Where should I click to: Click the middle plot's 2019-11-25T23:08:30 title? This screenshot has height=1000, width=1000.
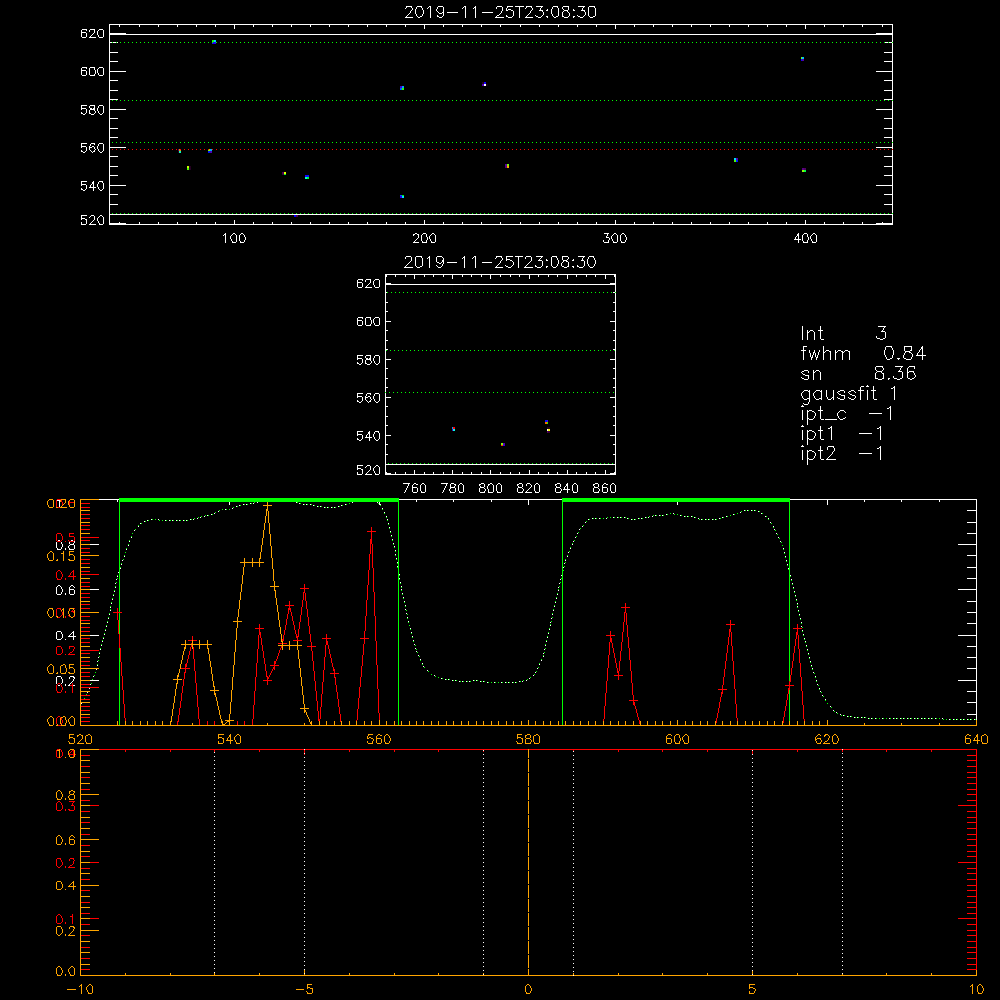point(500,262)
